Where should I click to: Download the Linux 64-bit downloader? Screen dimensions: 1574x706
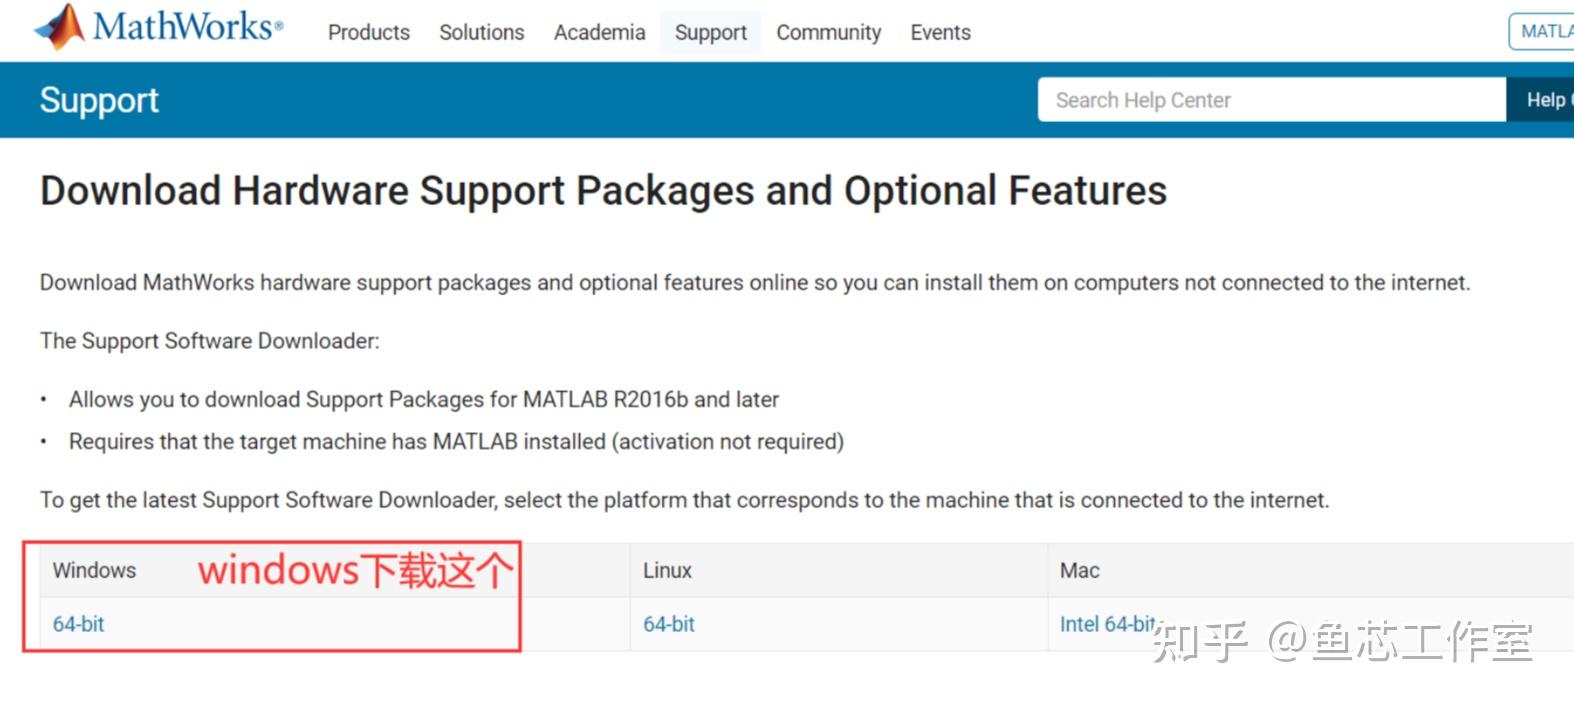668,624
